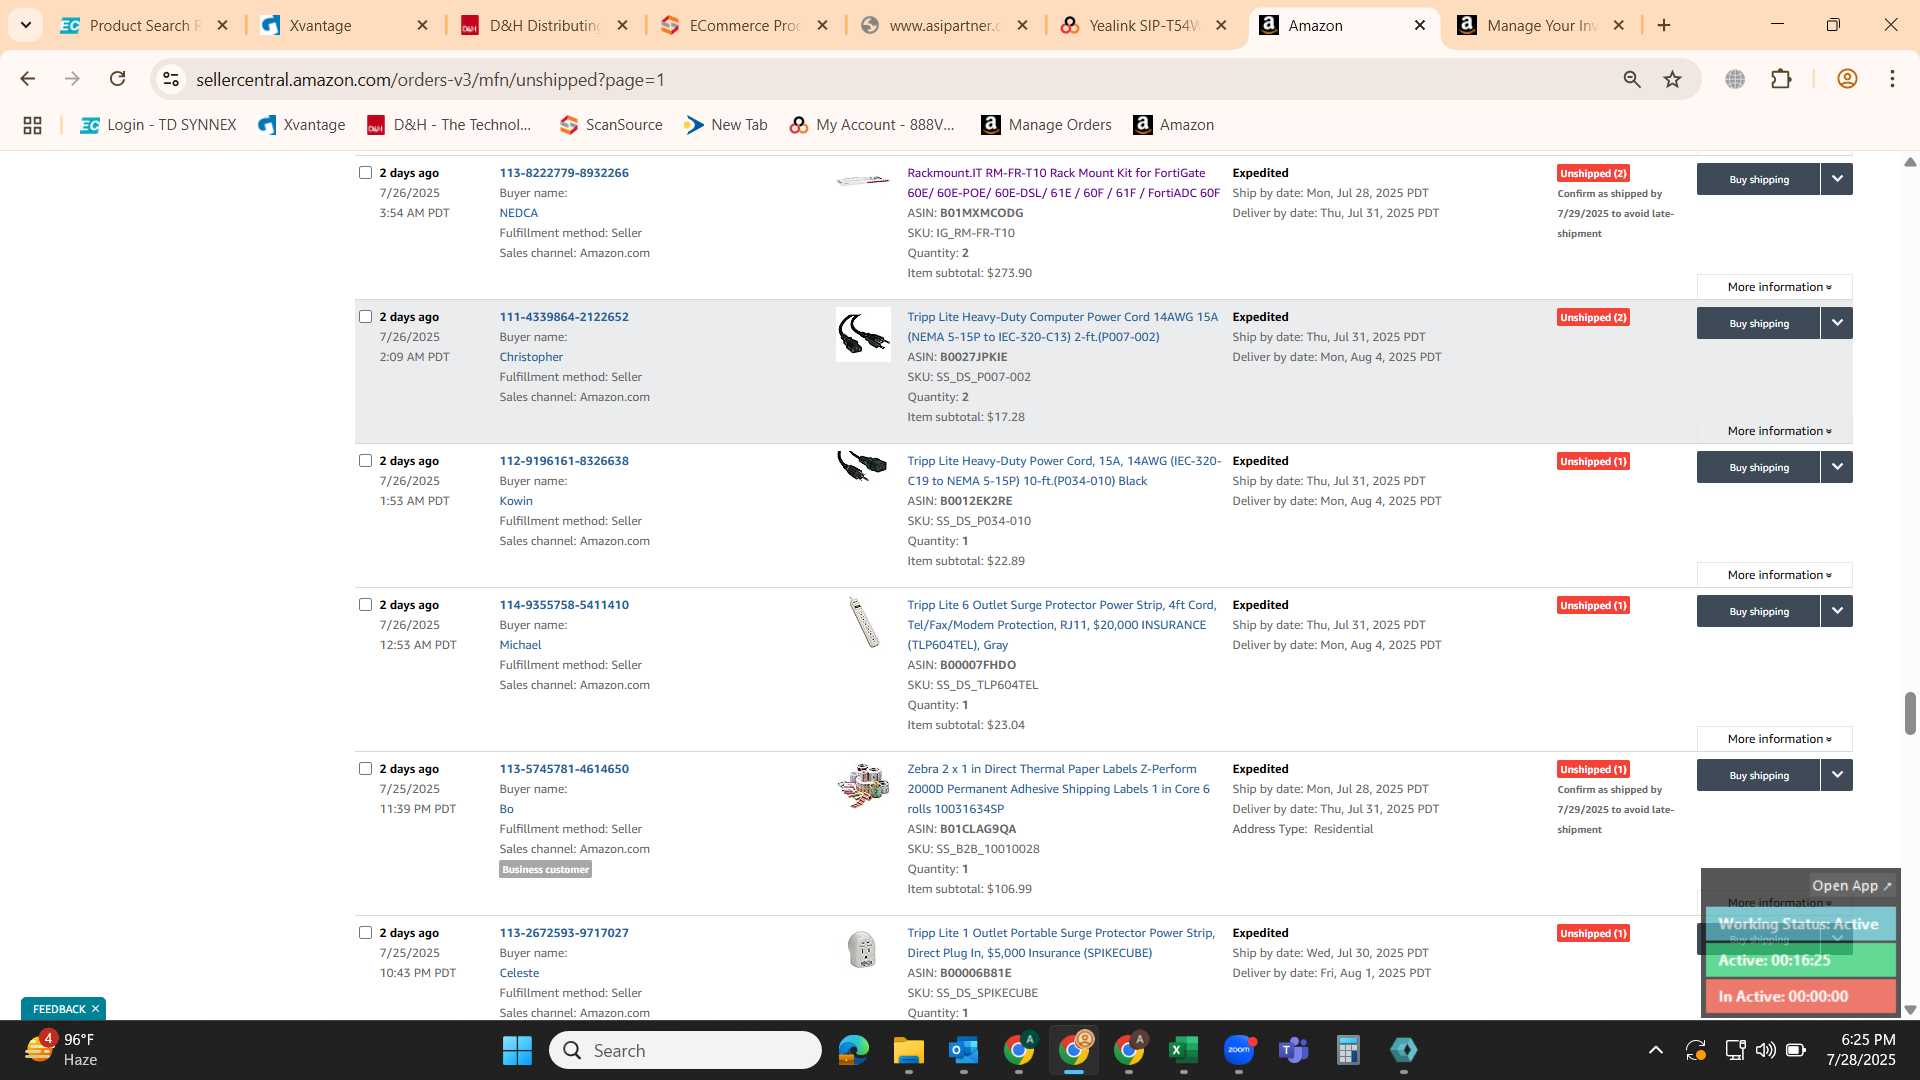The height and width of the screenshot is (1080, 1920).
Task: Show hidden system tray icons
Action: tap(1656, 1050)
